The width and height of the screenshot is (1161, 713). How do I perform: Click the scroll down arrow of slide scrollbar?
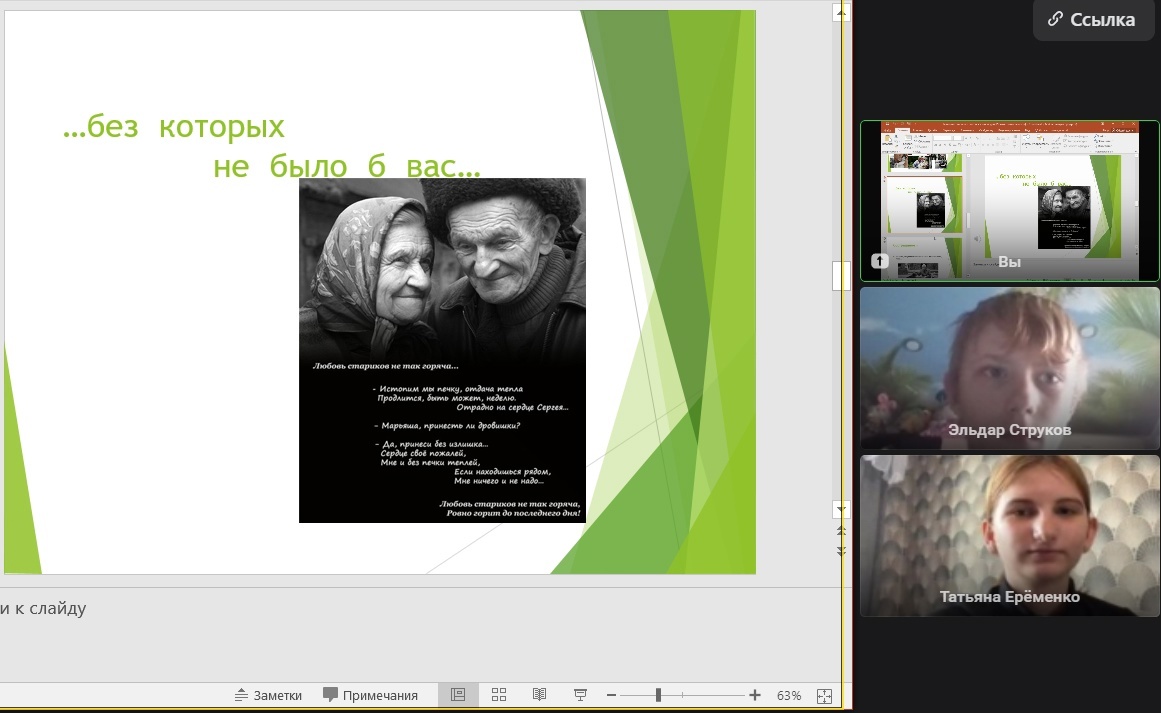841,509
